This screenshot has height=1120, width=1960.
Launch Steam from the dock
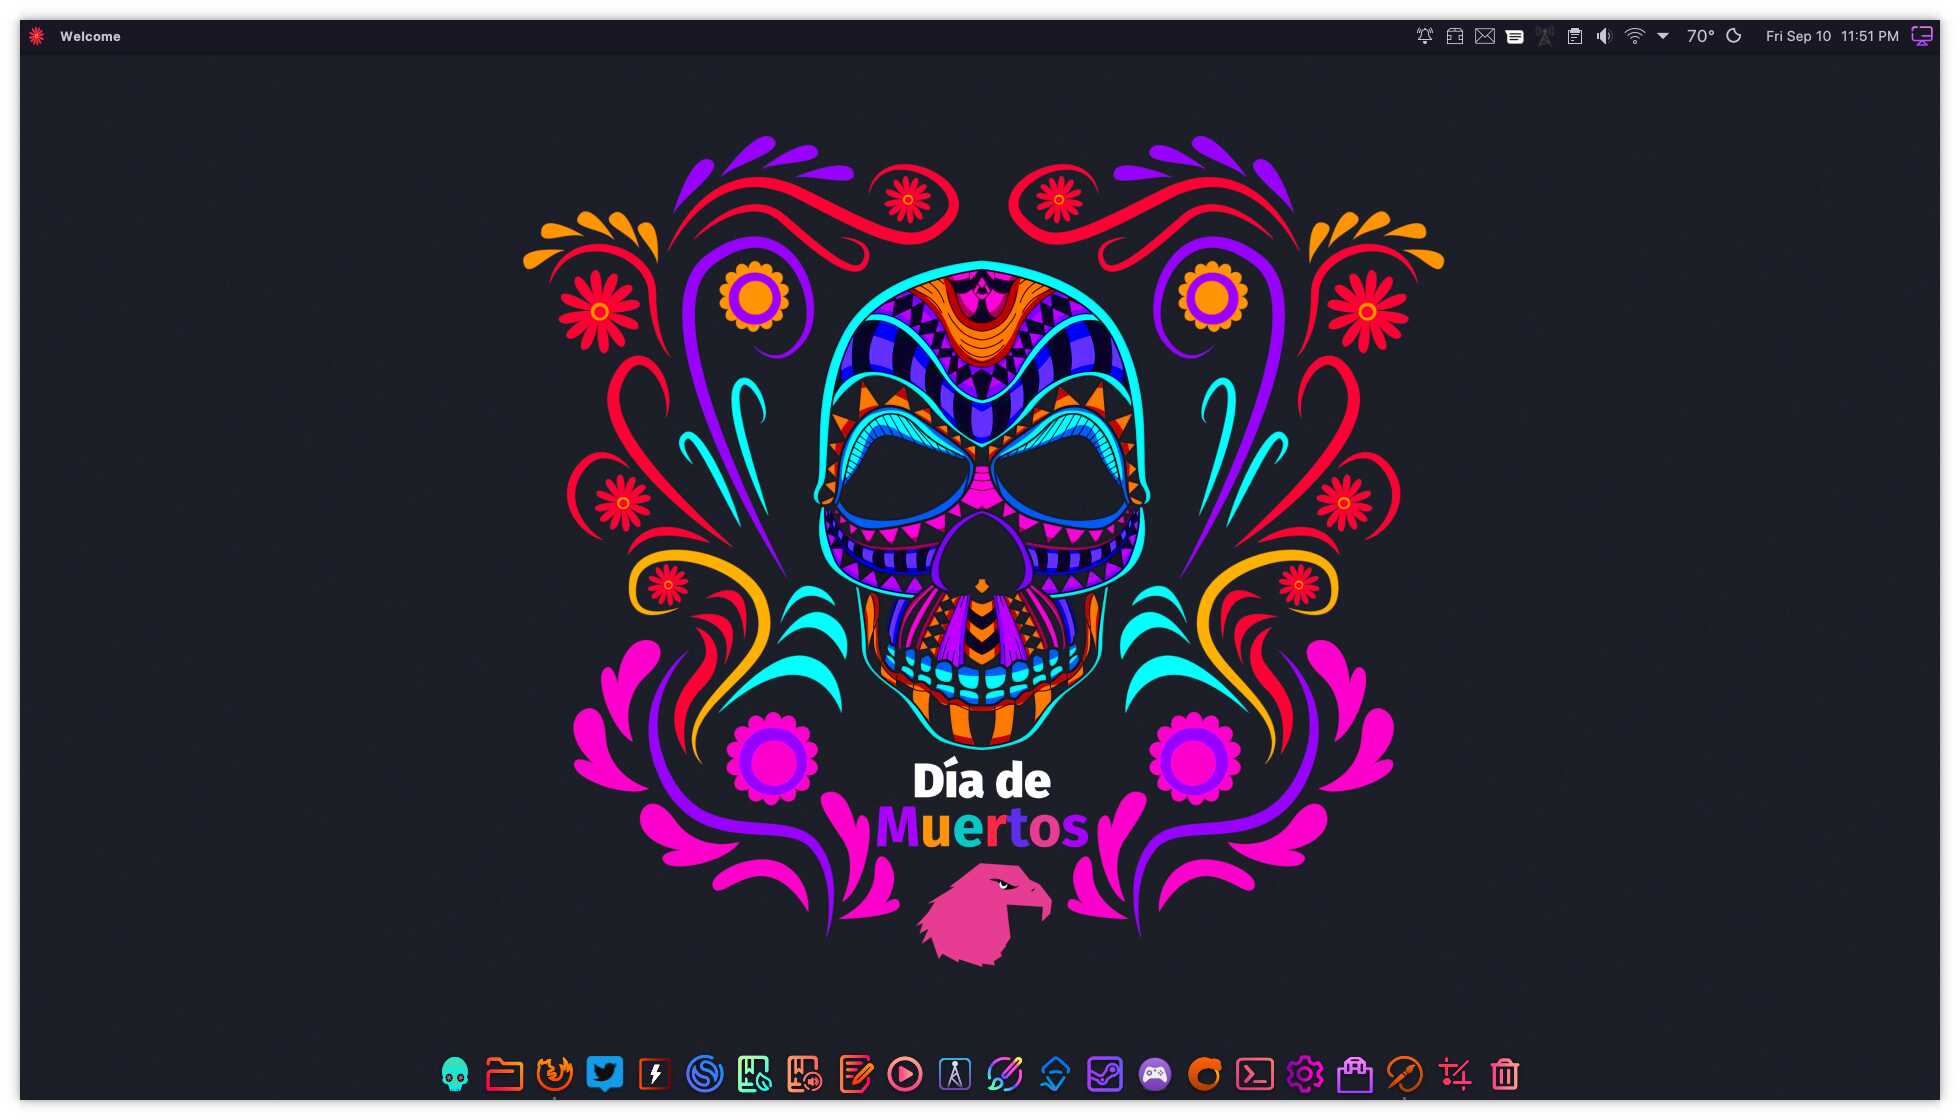tap(1105, 1074)
